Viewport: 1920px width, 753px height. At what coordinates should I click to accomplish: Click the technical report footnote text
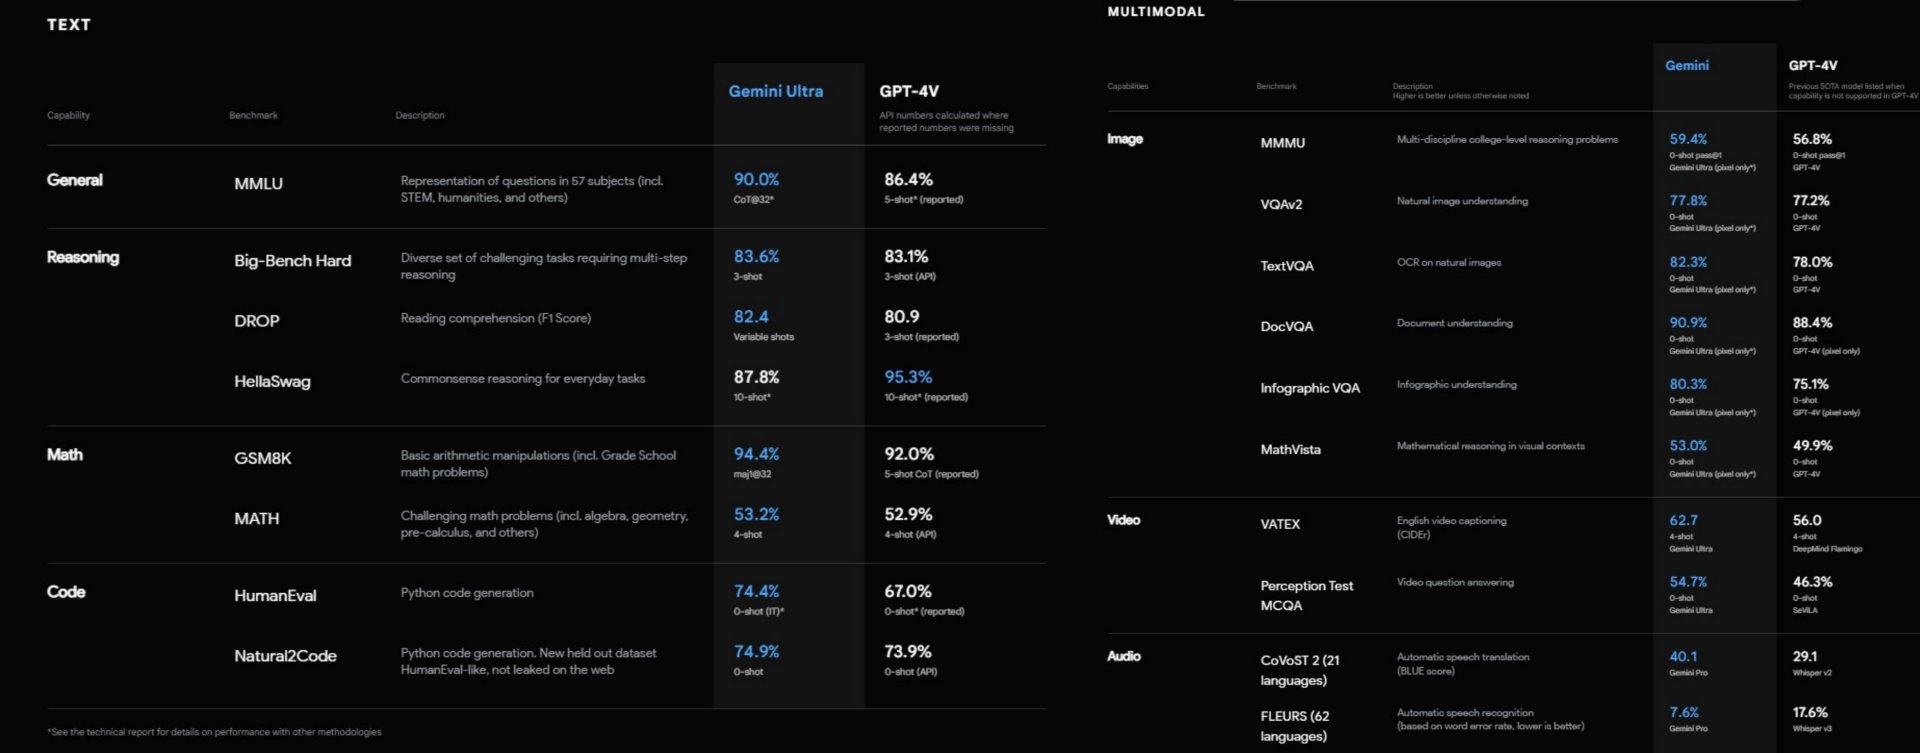[x=214, y=732]
